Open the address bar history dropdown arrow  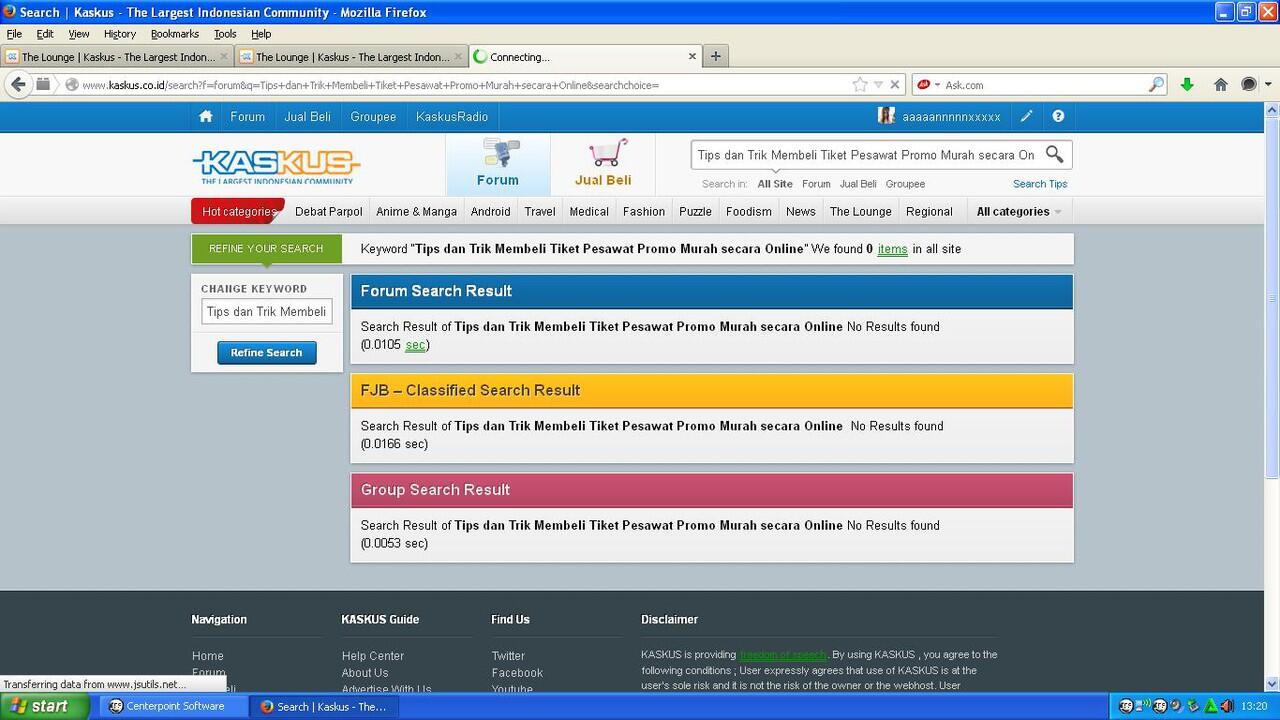pos(878,85)
